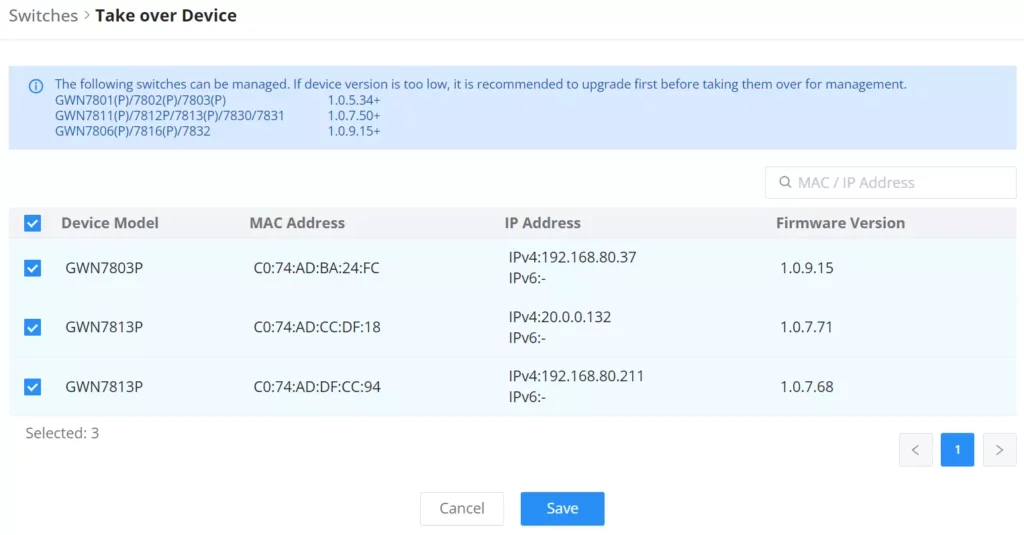Click the Device Model column header
This screenshot has height=535, width=1024.
(x=110, y=223)
